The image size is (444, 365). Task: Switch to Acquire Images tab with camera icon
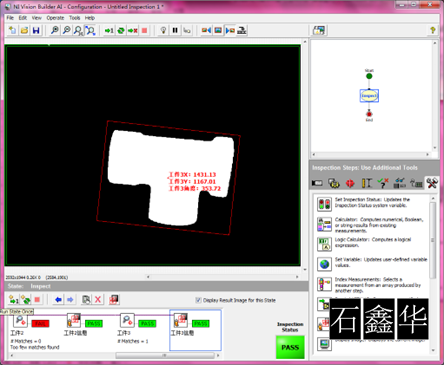click(x=317, y=183)
